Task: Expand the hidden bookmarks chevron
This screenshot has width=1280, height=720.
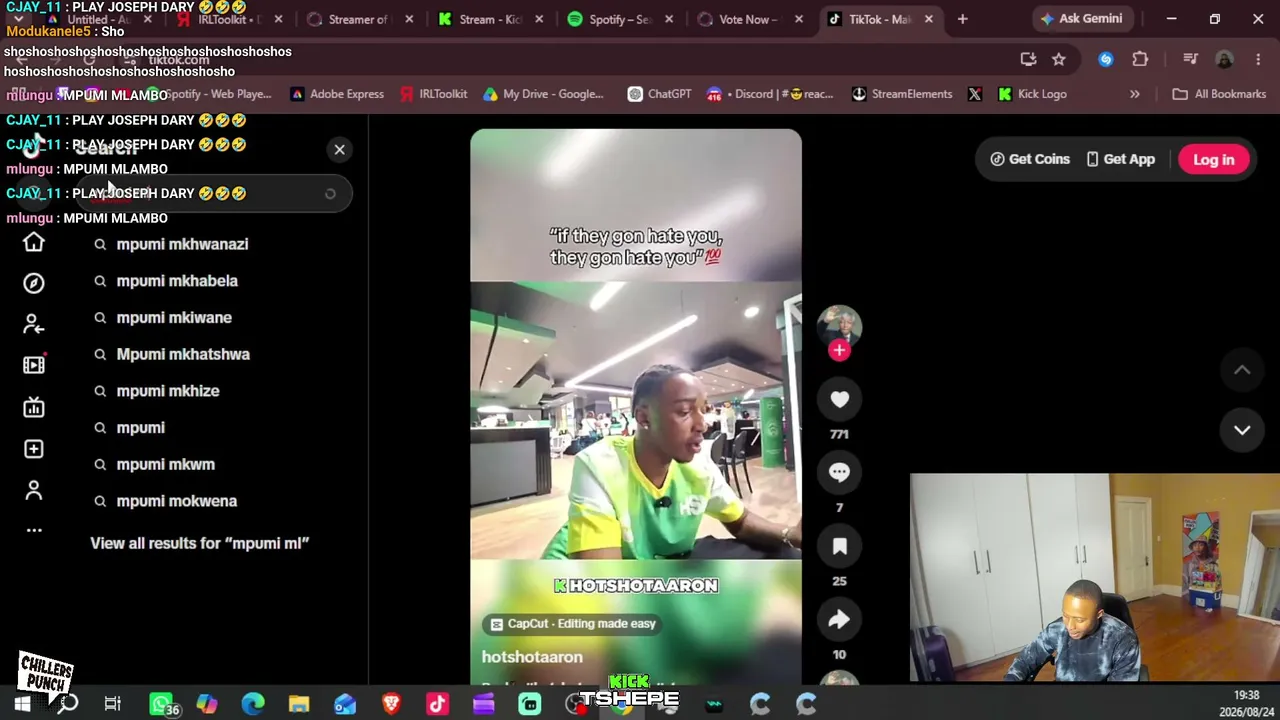Action: 1135,94
